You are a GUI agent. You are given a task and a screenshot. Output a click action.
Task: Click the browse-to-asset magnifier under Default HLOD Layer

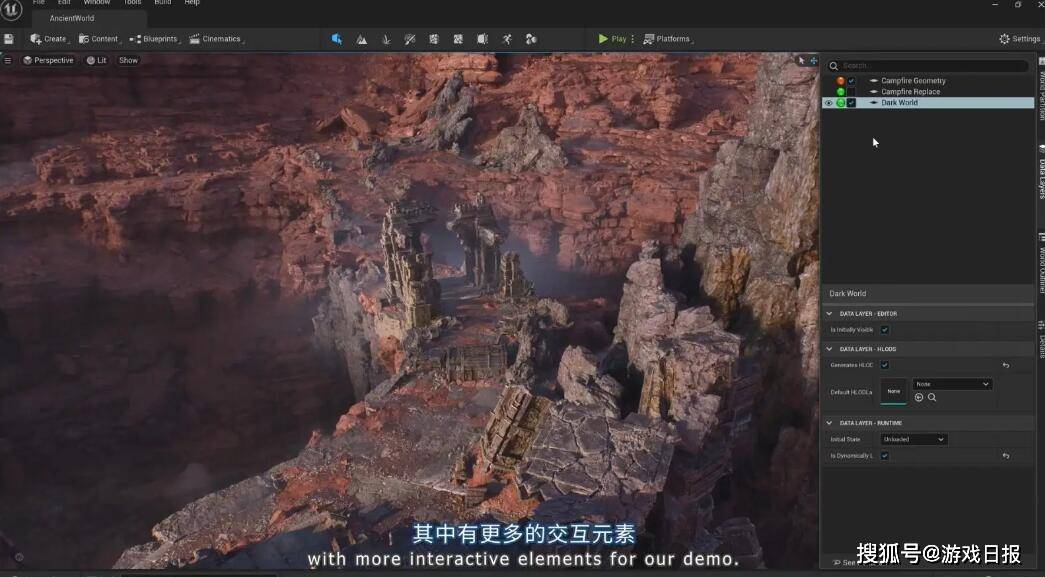[932, 397]
